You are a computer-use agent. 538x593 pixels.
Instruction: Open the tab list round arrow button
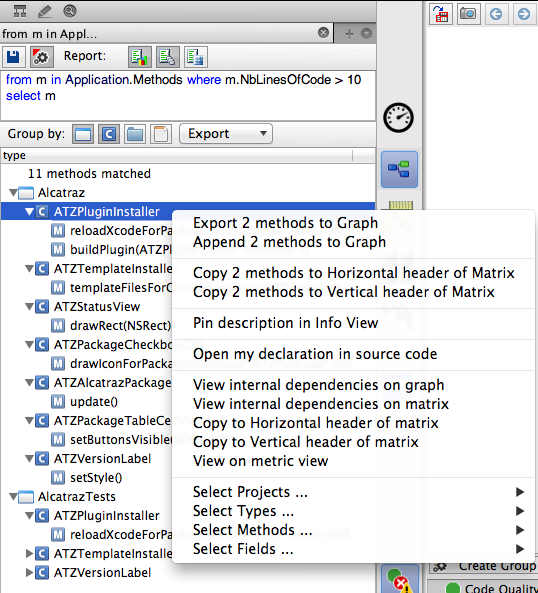[366, 34]
